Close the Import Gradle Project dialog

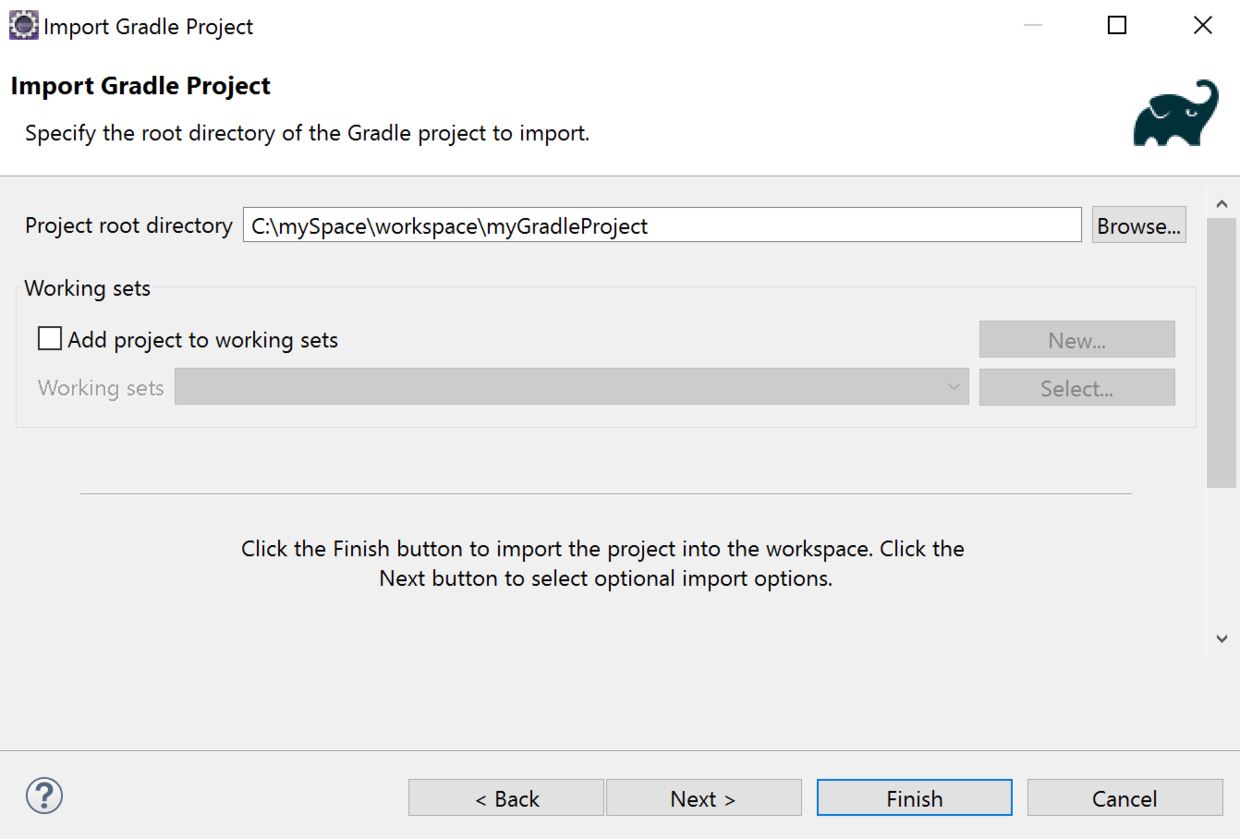point(1203,26)
